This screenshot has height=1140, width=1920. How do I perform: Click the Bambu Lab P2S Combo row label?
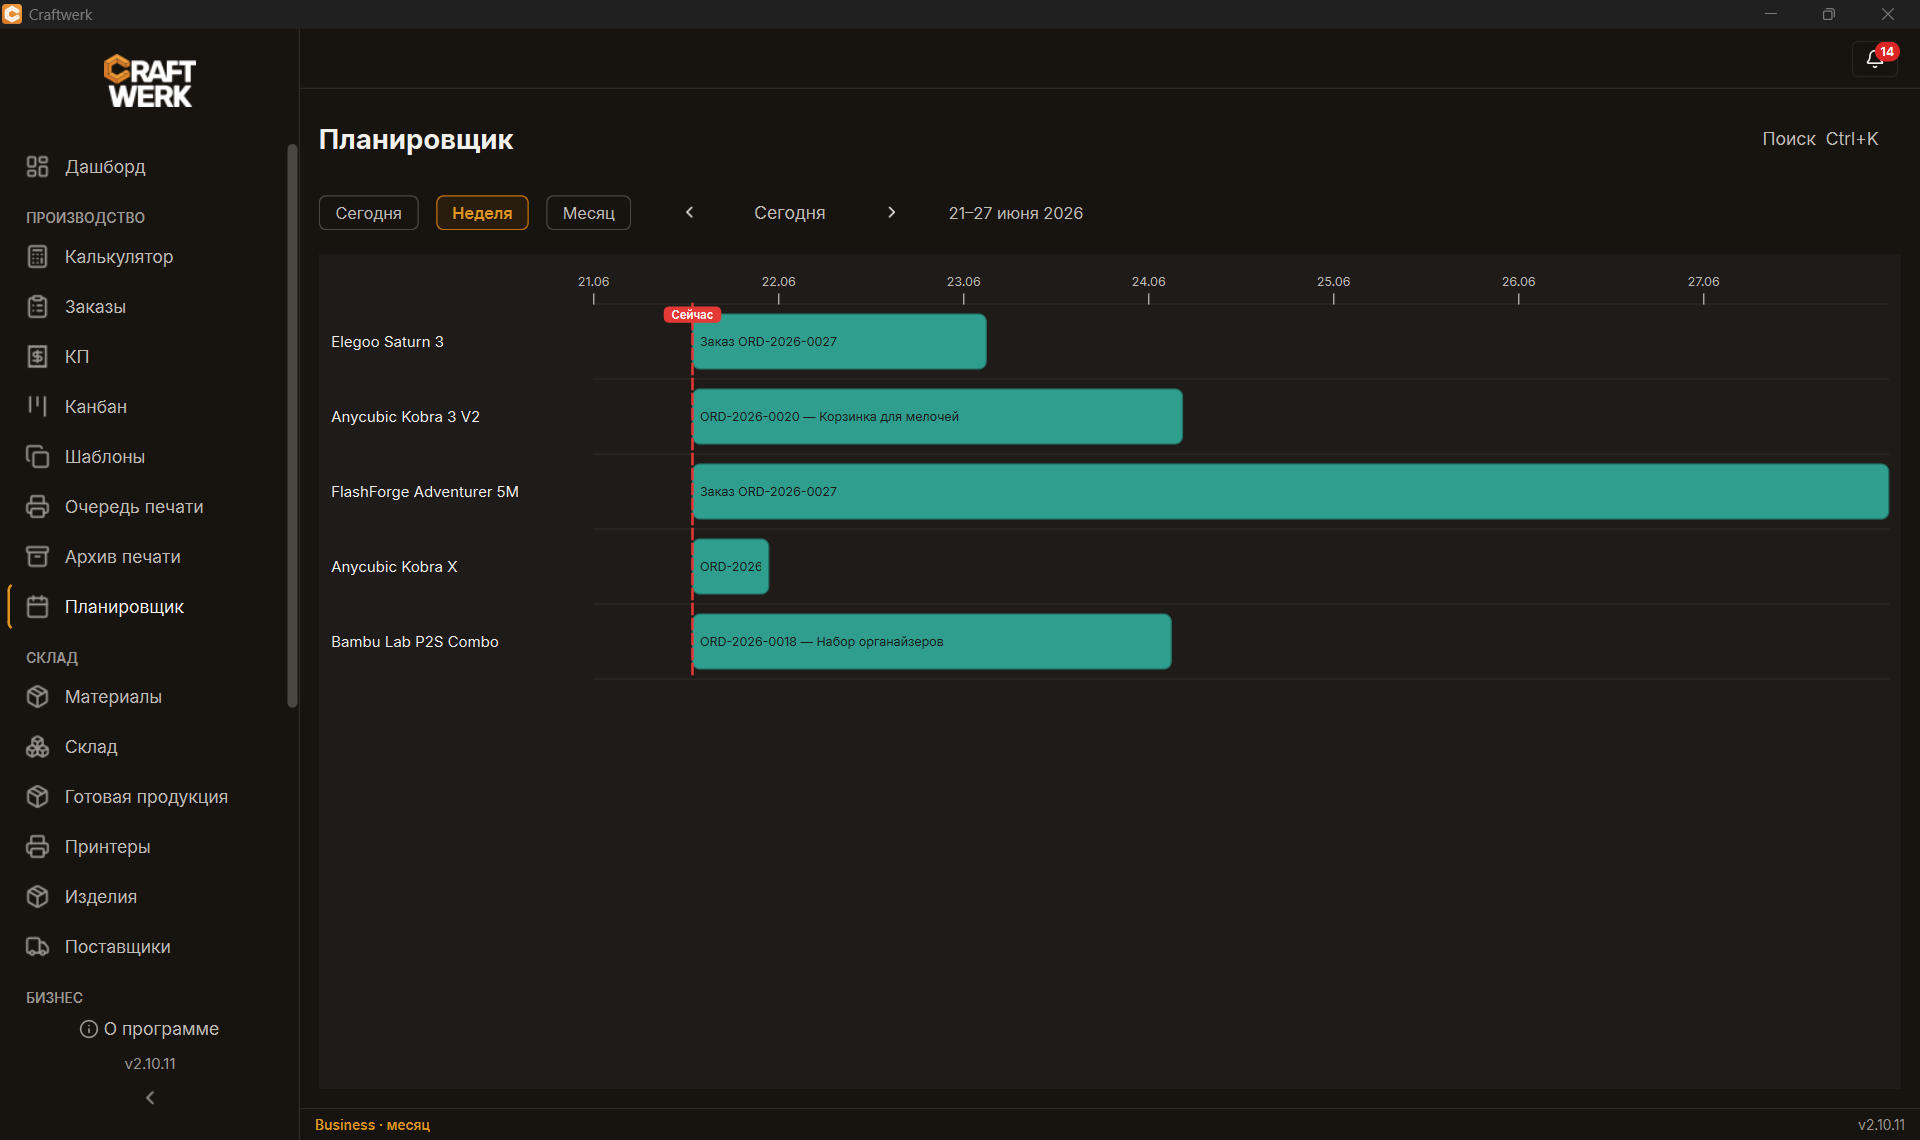pyautogui.click(x=415, y=642)
